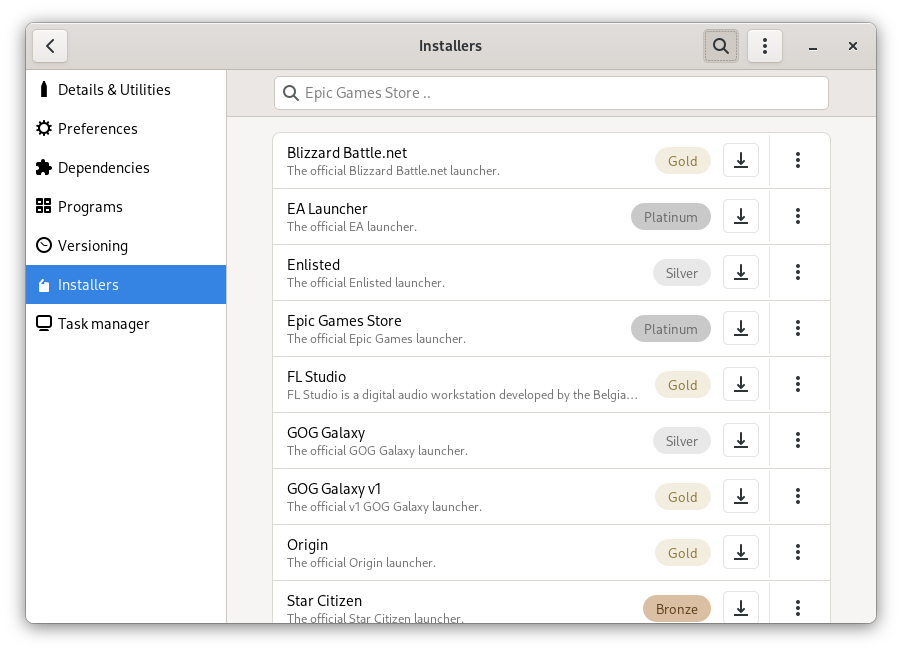Screen dimensions: 902x652
Task: Download the FL Studio installer
Action: click(741, 384)
